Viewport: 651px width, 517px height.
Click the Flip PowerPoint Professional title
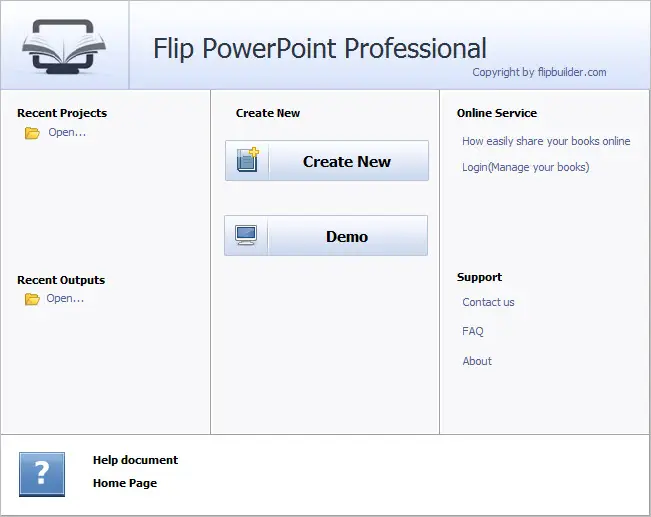pos(320,48)
